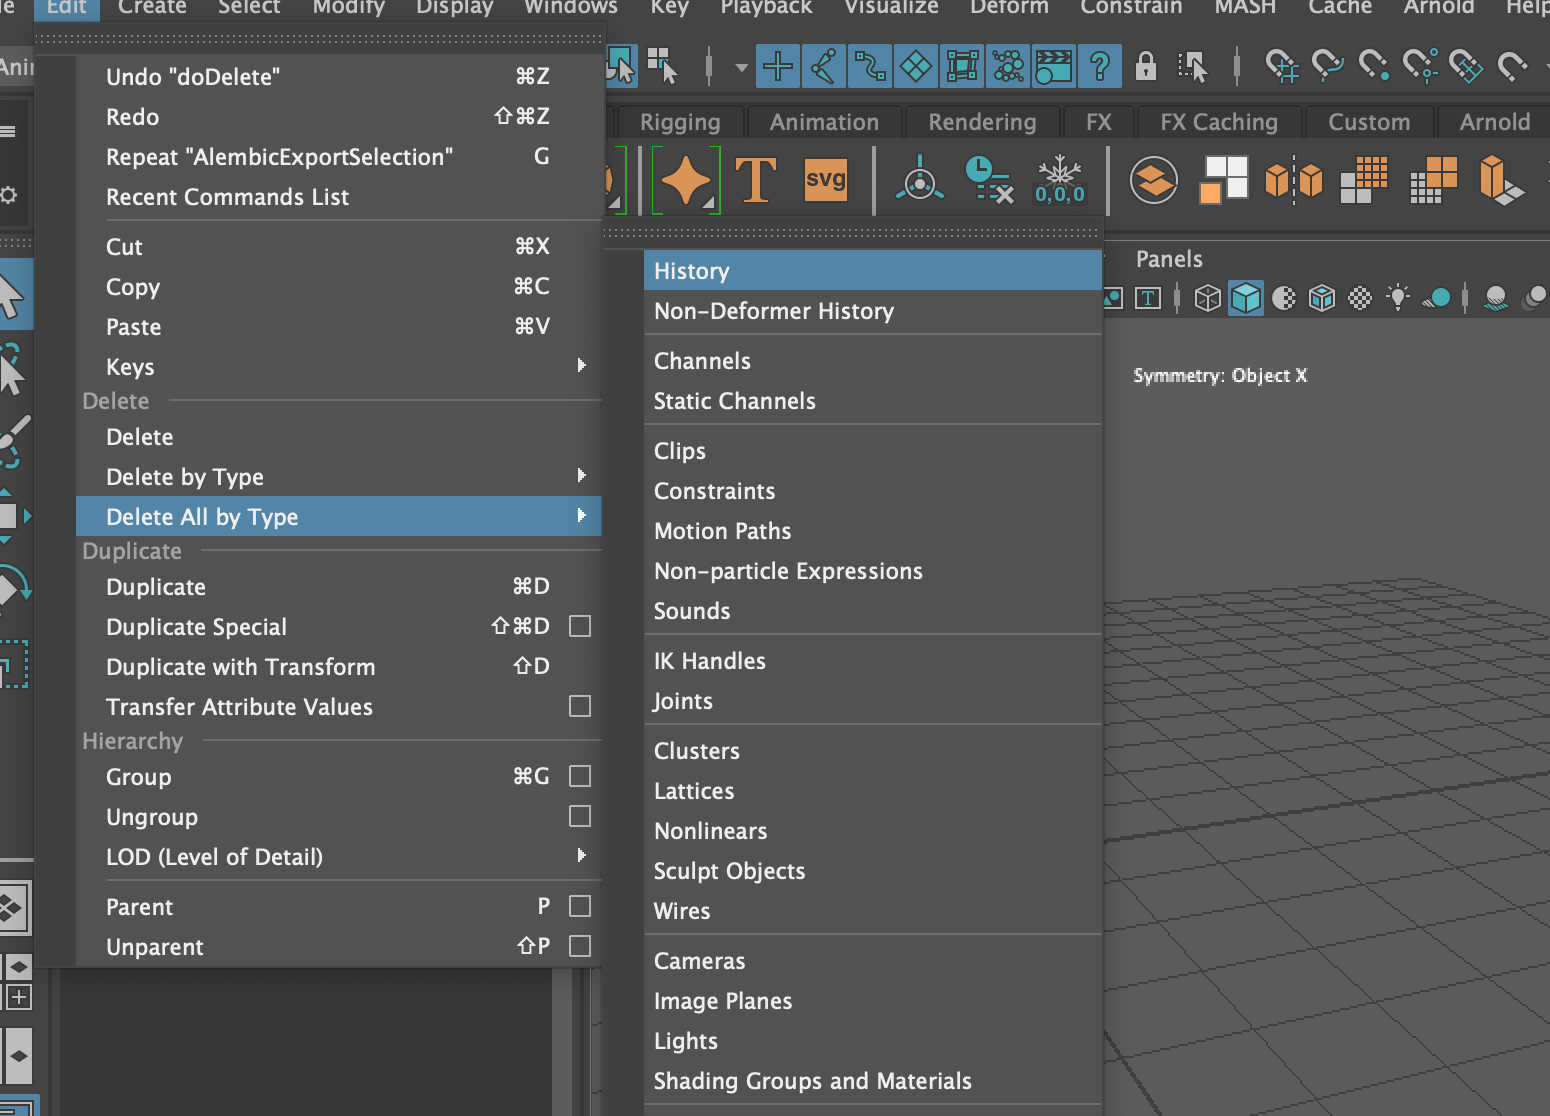Enable textured display with the checkered sphere icon
Screen dimensions: 1550x1116
tap(1359, 297)
